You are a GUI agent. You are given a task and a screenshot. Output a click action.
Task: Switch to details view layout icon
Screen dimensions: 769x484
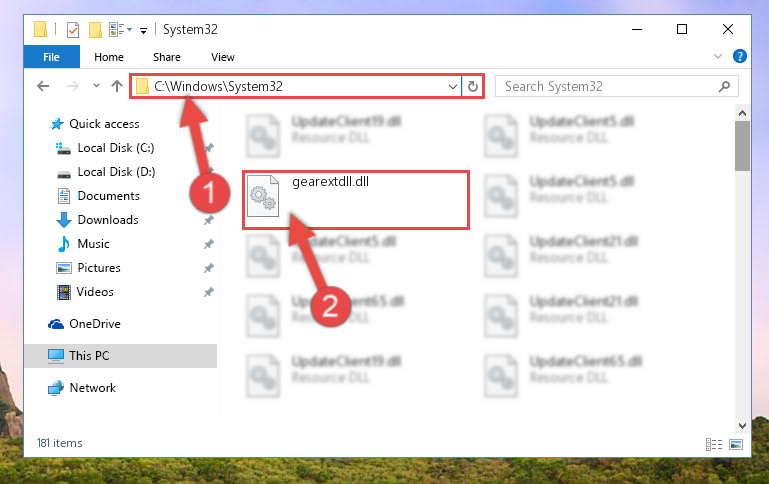click(714, 444)
